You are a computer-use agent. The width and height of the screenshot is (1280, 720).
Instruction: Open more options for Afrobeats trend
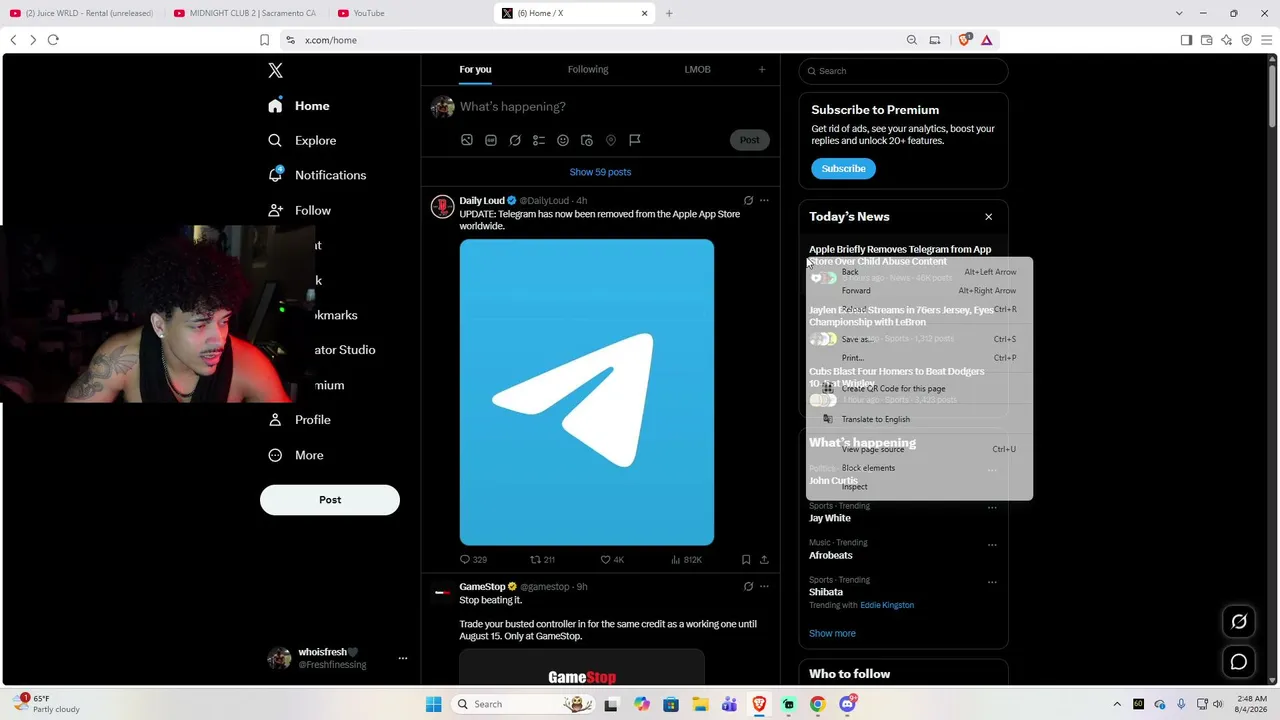pos(992,545)
